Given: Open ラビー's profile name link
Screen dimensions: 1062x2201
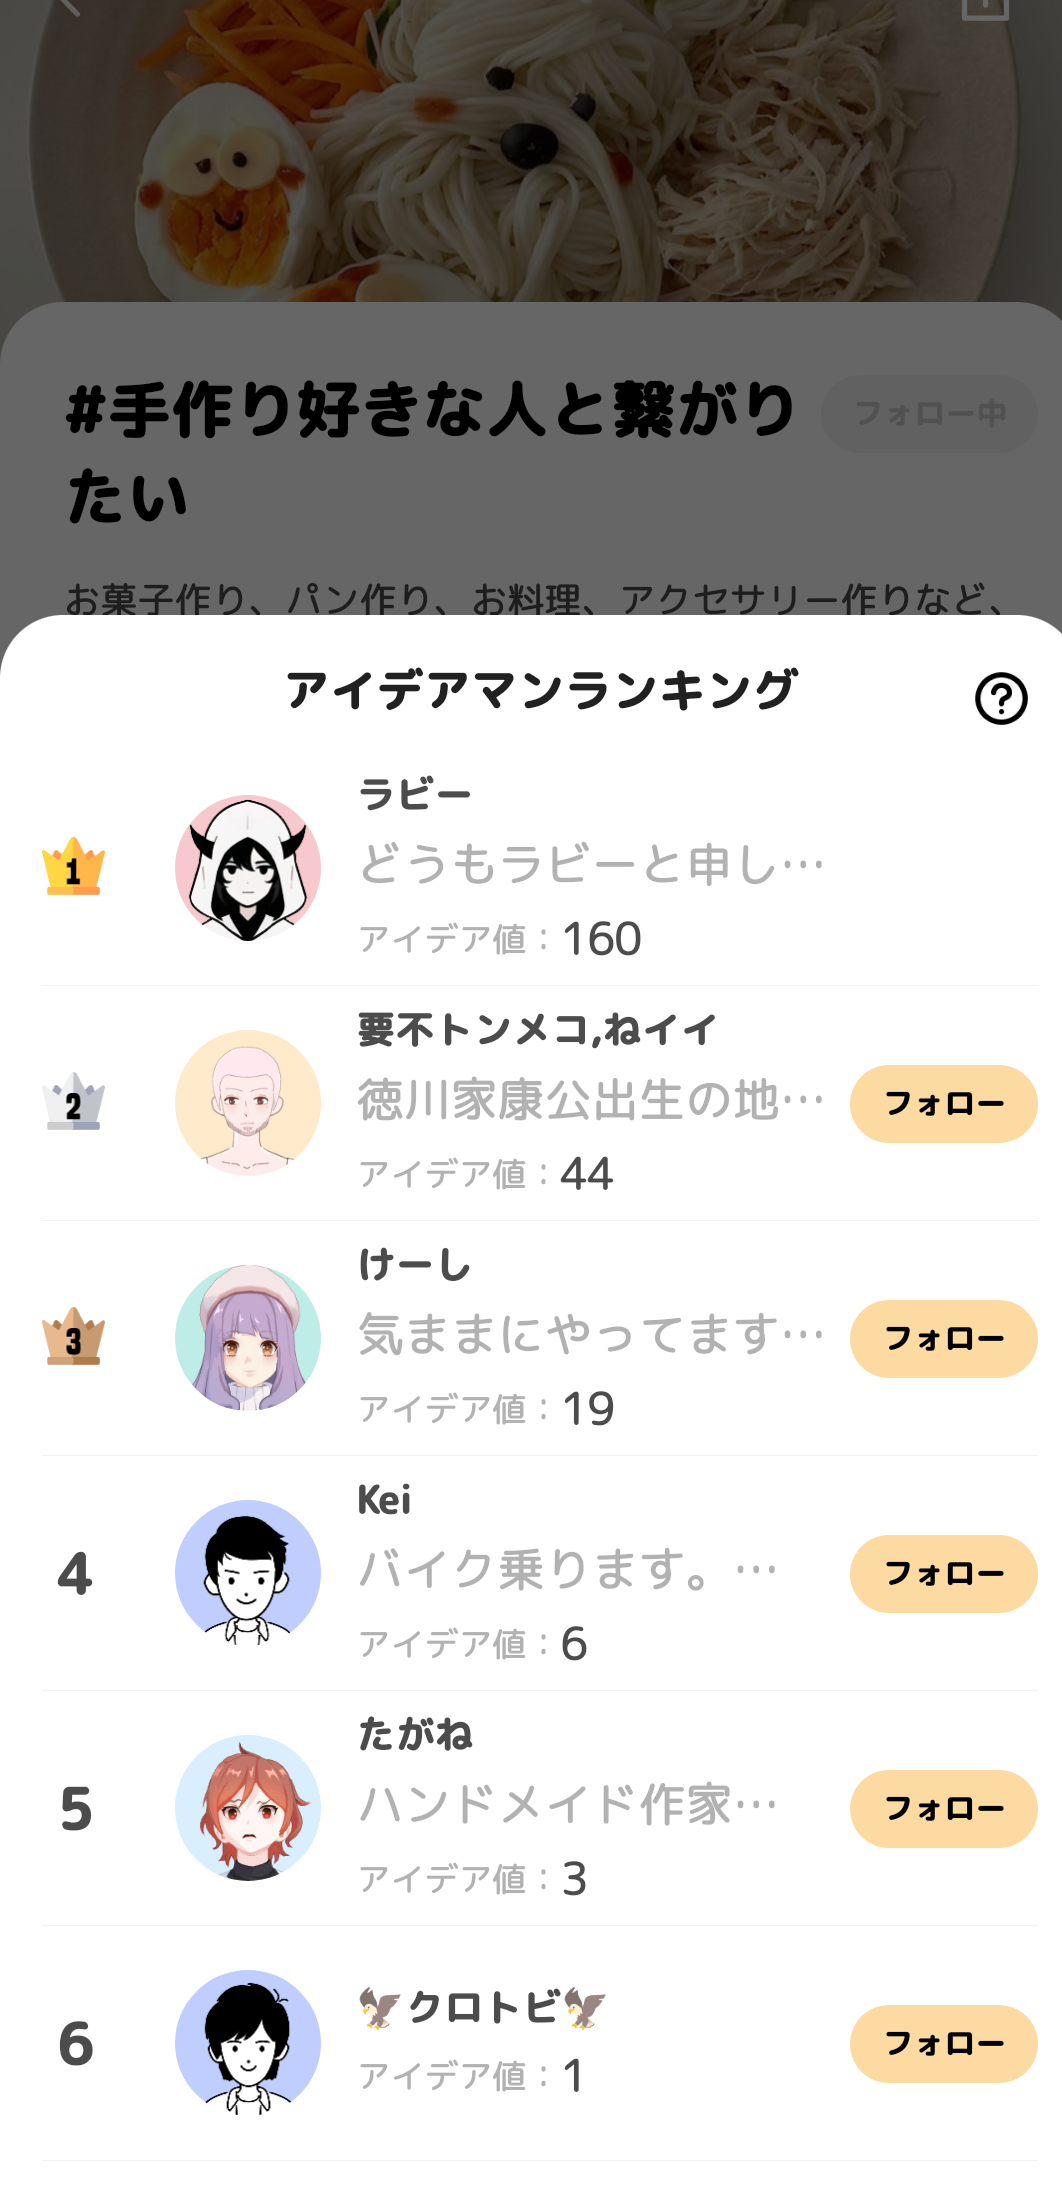Looking at the screenshot, I should (415, 795).
